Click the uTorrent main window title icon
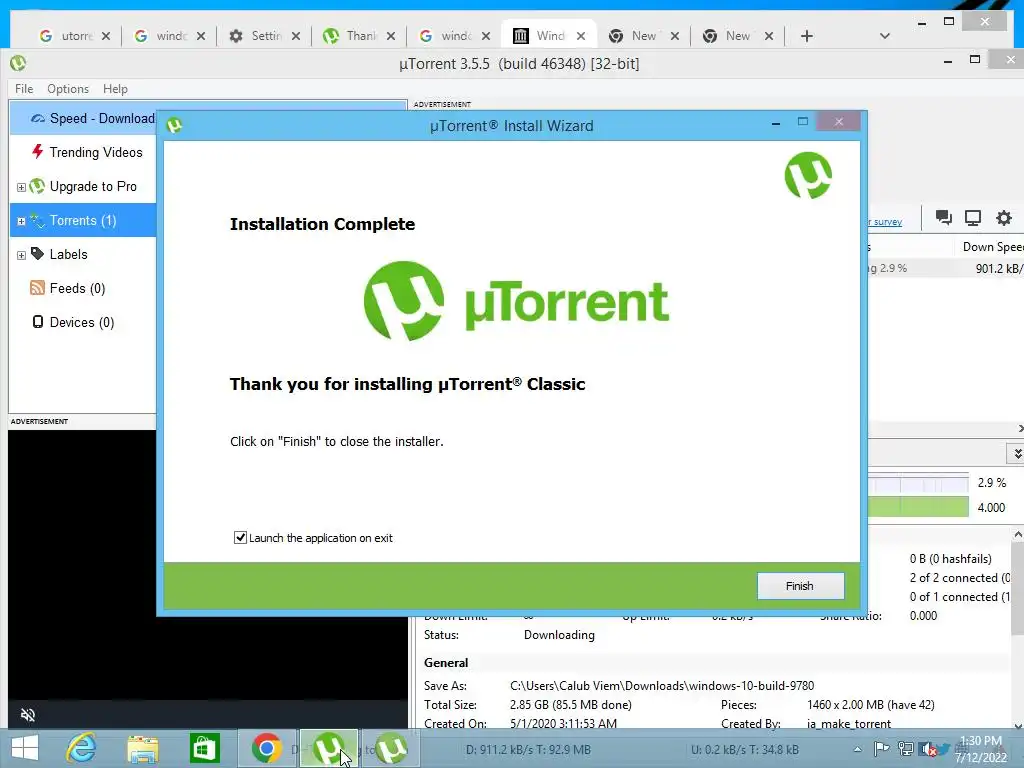Viewport: 1024px width, 768px height. coord(18,63)
